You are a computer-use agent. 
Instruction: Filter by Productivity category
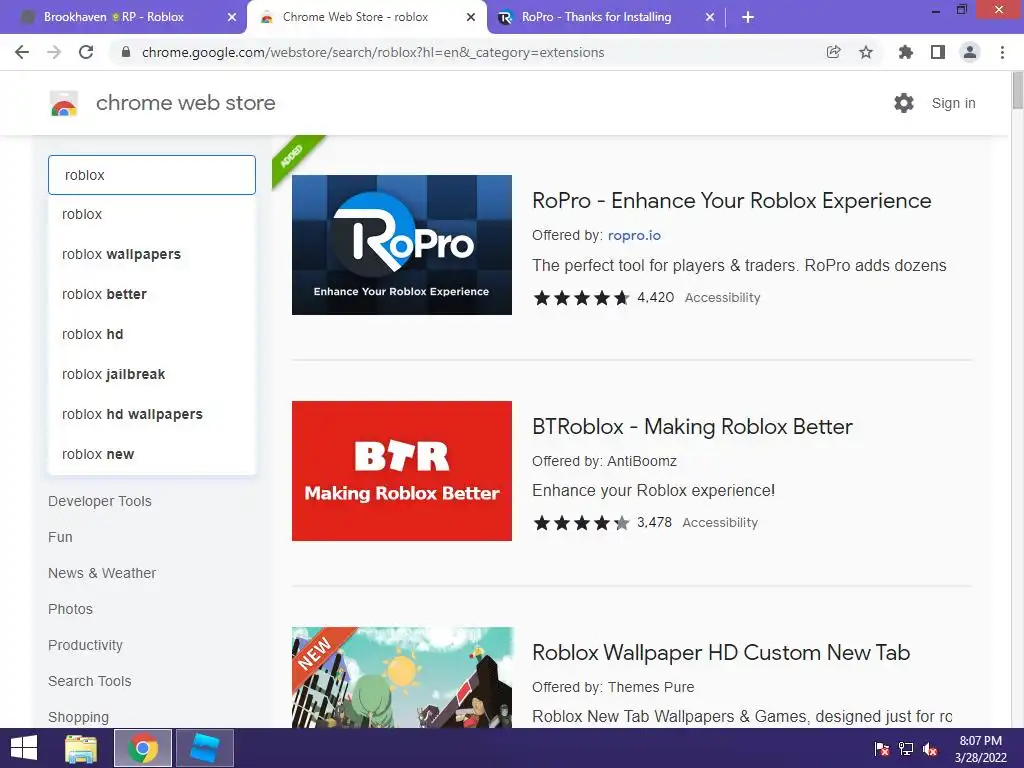86,645
